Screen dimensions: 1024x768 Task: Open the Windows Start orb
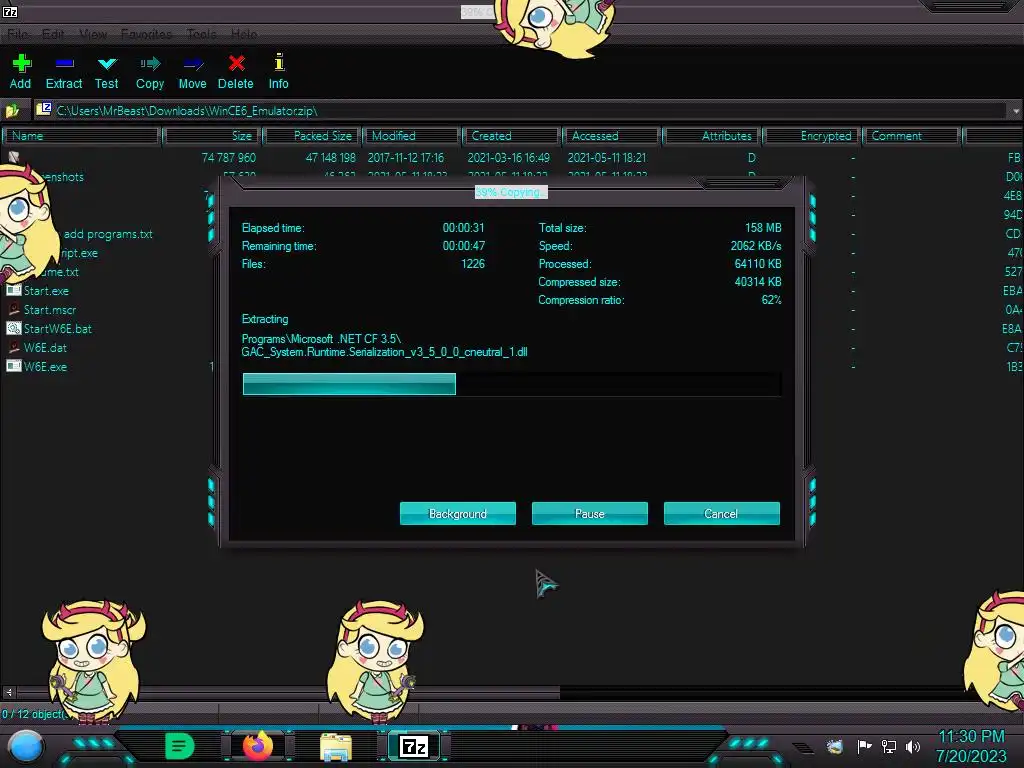pyautogui.click(x=26, y=746)
